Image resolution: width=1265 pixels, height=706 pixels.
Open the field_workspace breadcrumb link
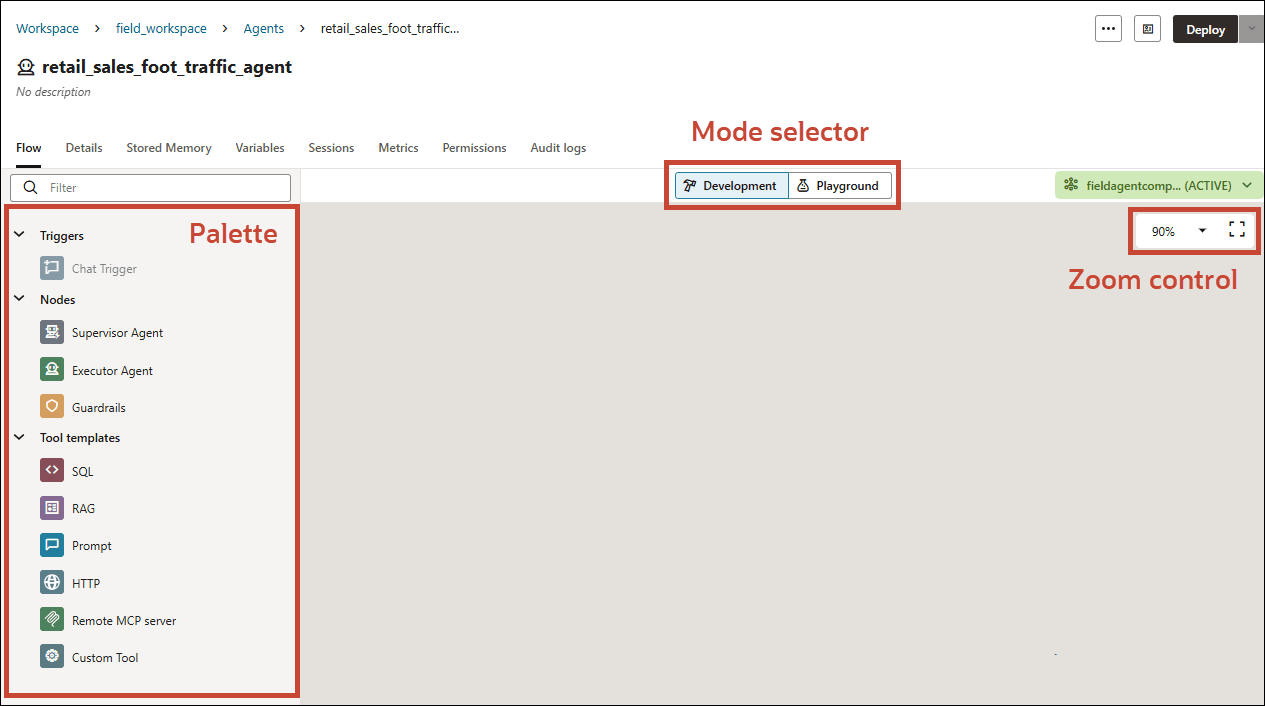click(x=161, y=29)
